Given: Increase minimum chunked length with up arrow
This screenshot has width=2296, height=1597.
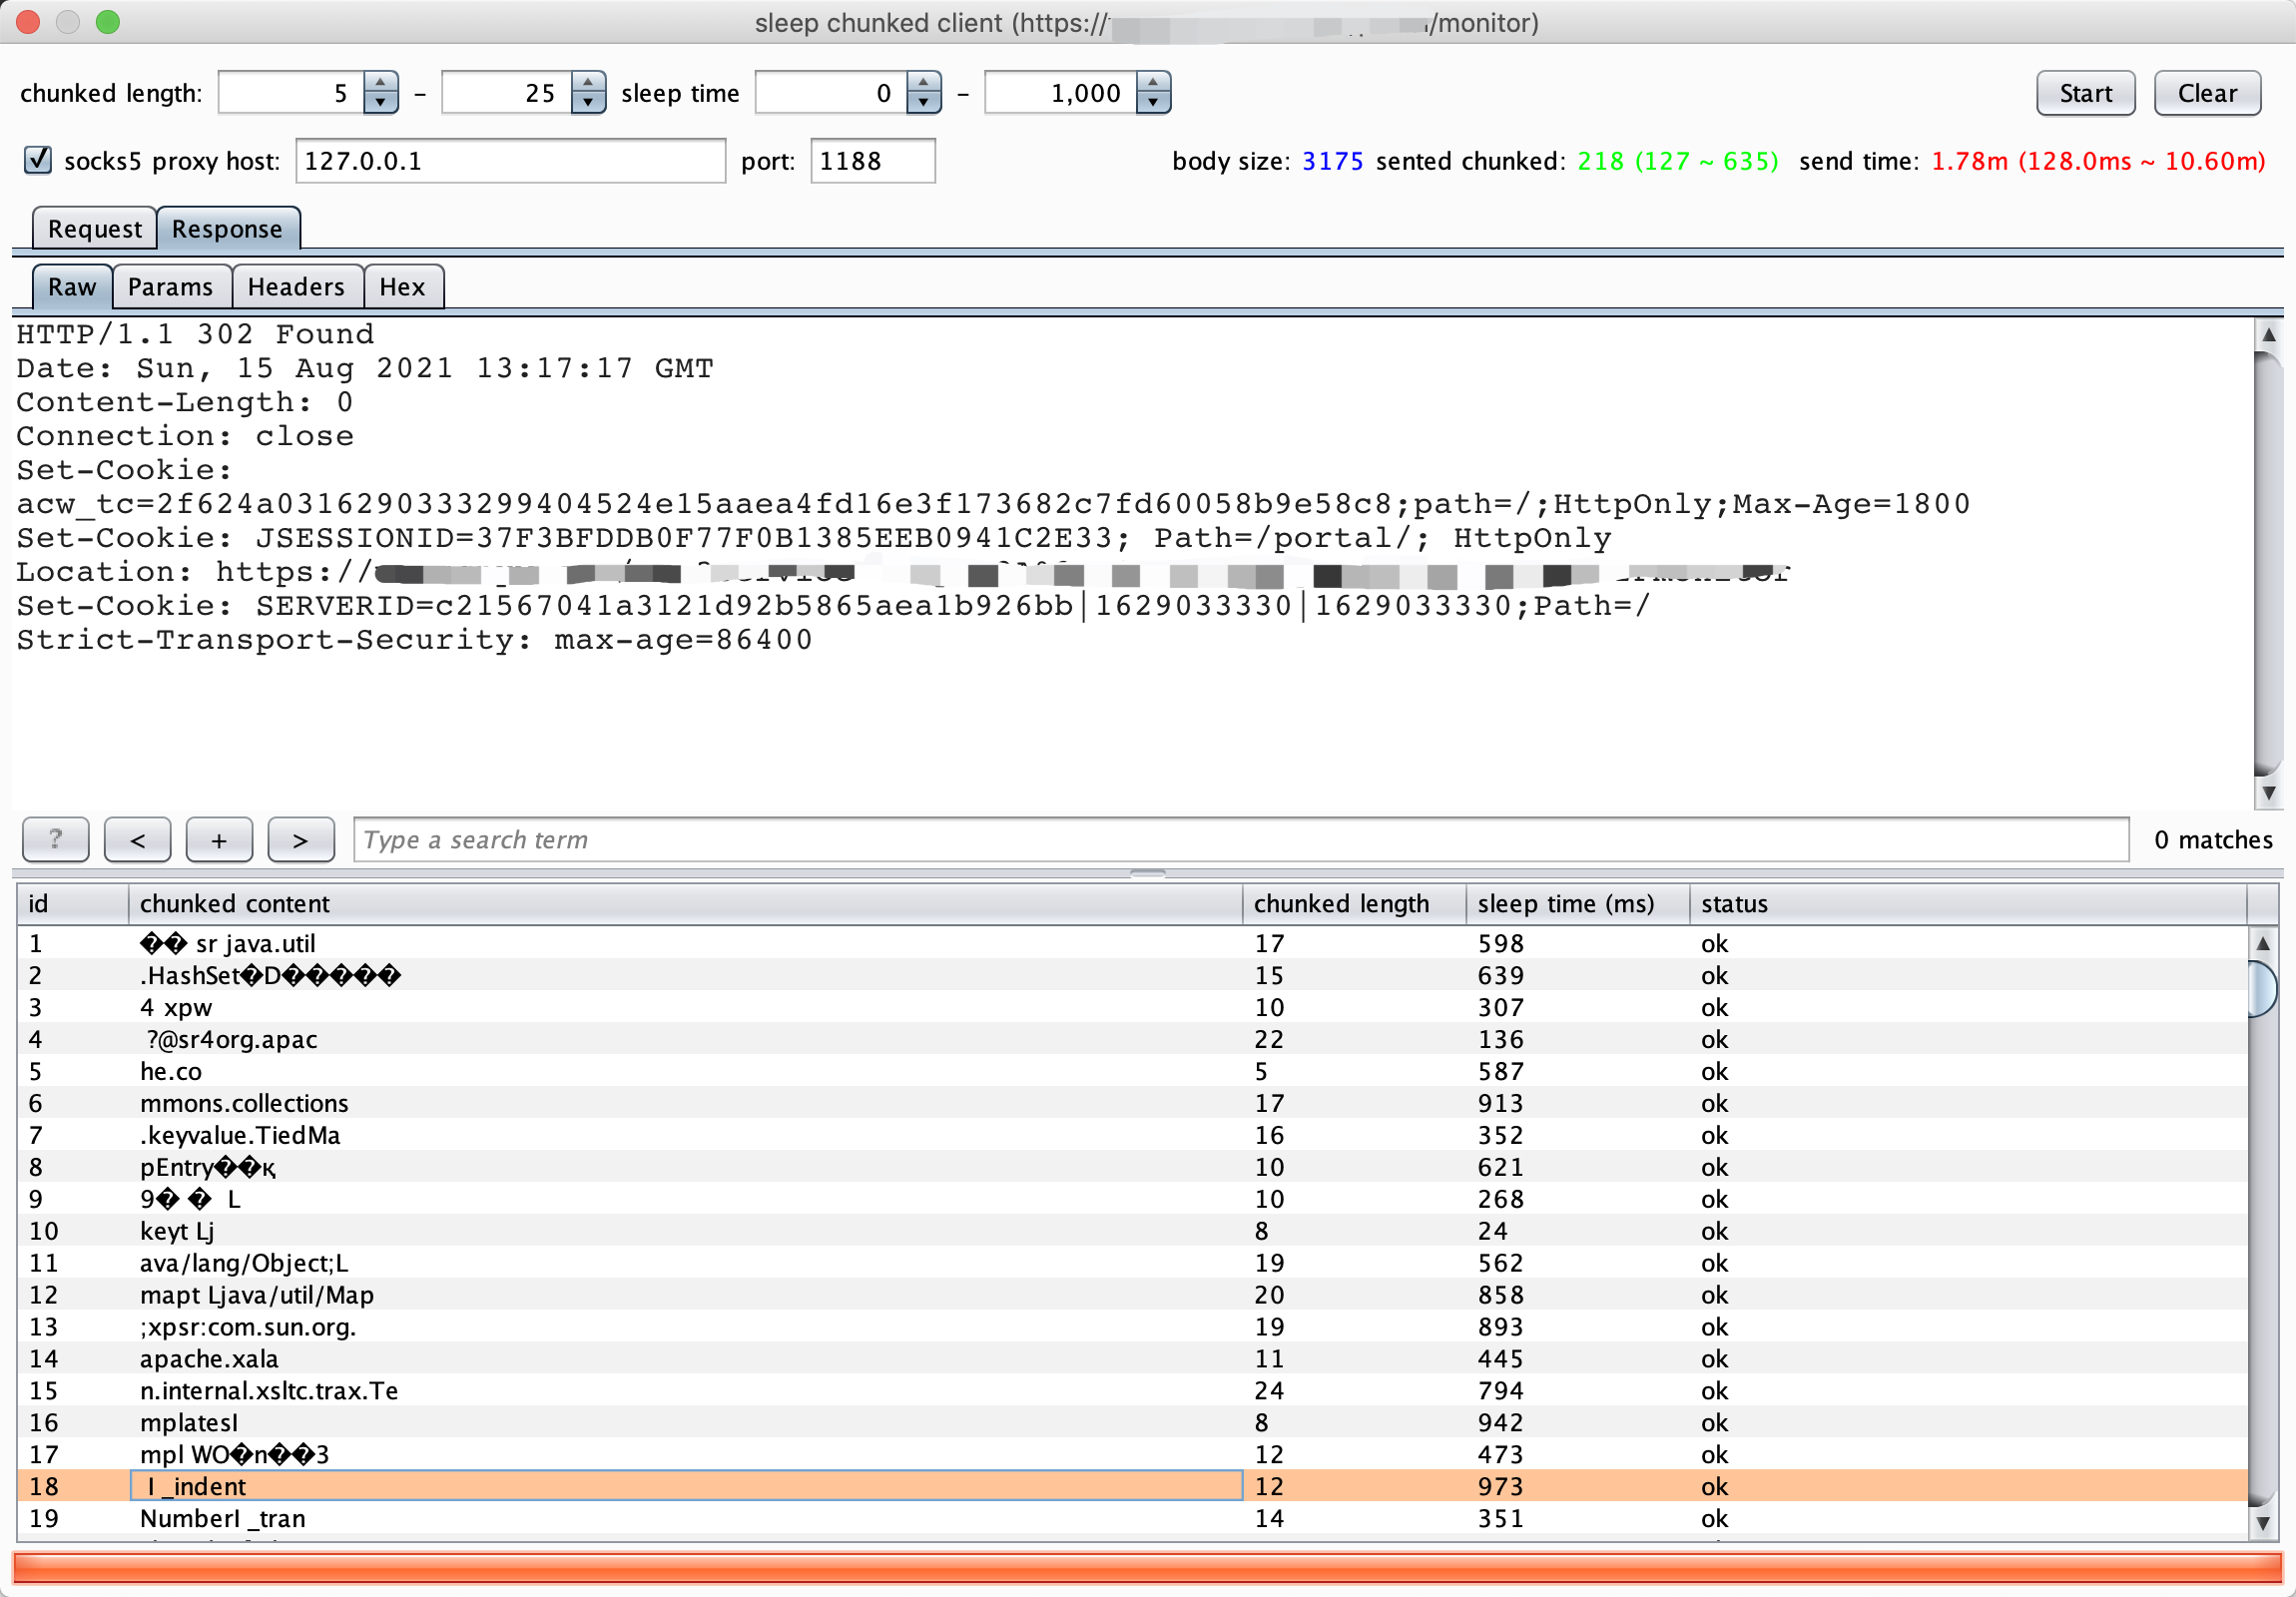Looking at the screenshot, I should [381, 83].
